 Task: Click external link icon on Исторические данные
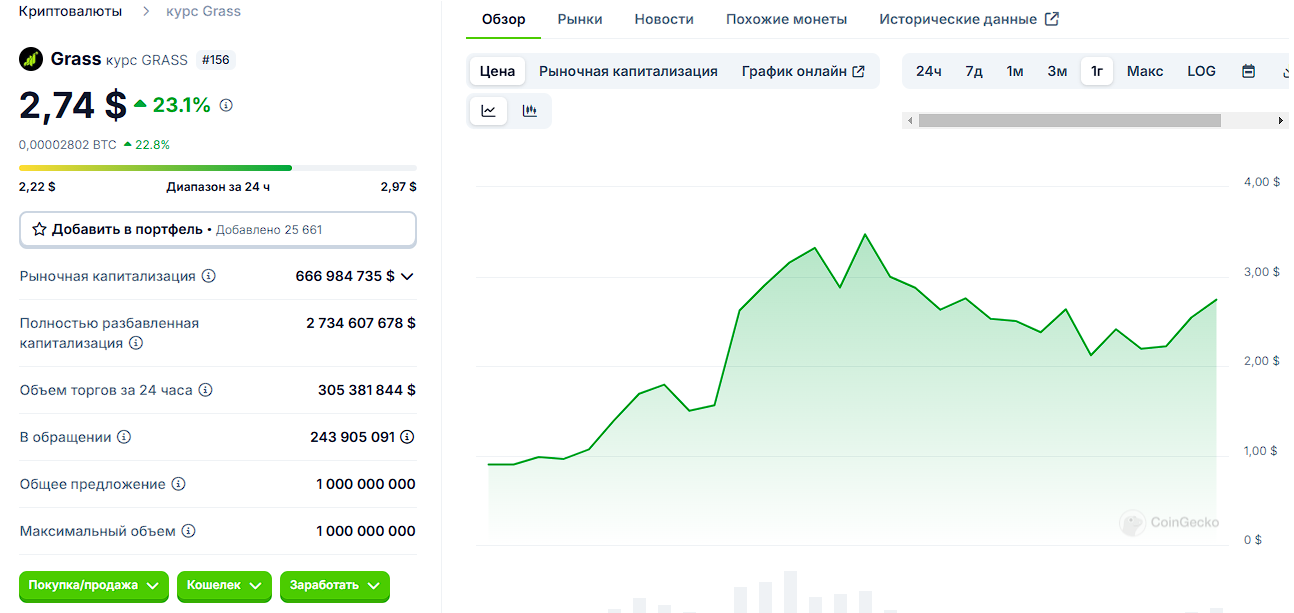tap(1051, 19)
